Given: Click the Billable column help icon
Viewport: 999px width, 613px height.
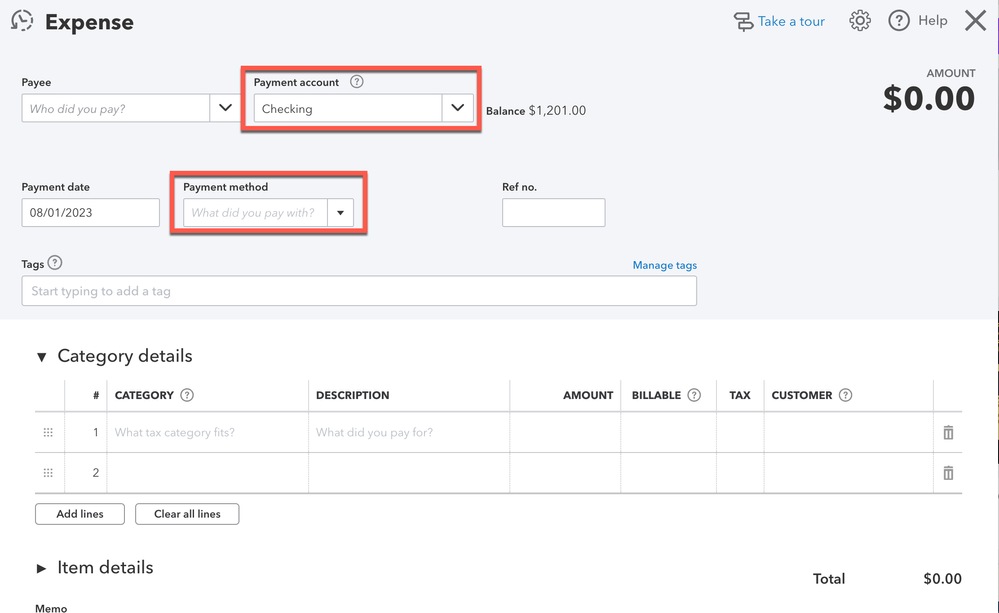Looking at the screenshot, I should (694, 395).
